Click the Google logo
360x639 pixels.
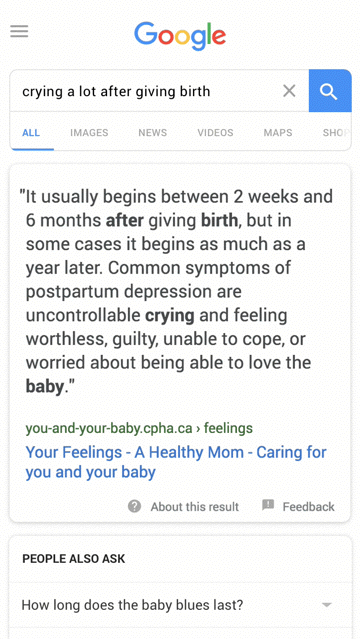coord(180,37)
